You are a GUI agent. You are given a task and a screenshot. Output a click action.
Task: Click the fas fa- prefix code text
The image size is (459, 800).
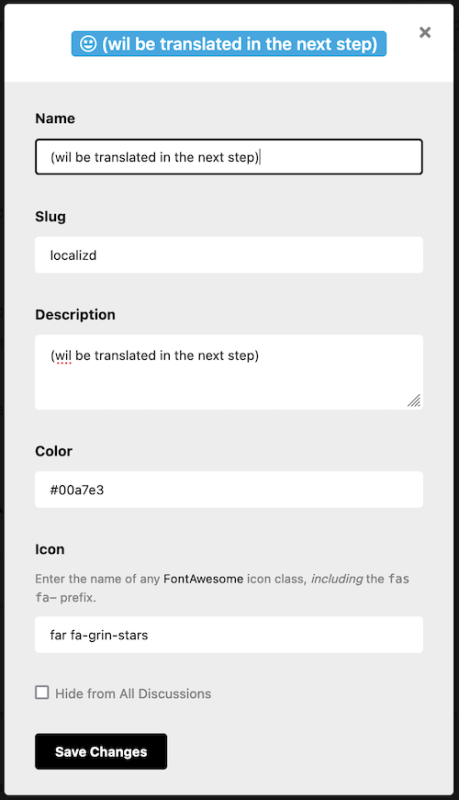tap(222, 588)
